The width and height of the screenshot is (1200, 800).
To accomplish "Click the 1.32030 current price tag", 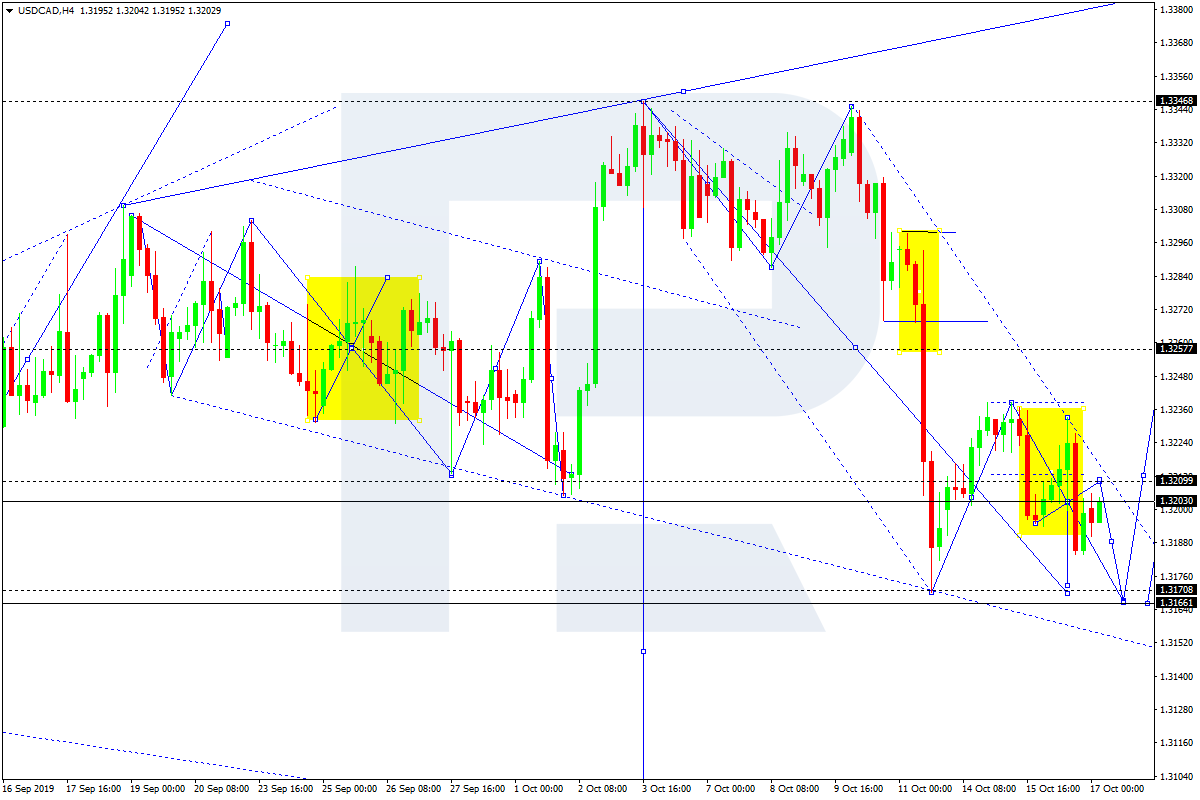I will click(x=1174, y=501).
